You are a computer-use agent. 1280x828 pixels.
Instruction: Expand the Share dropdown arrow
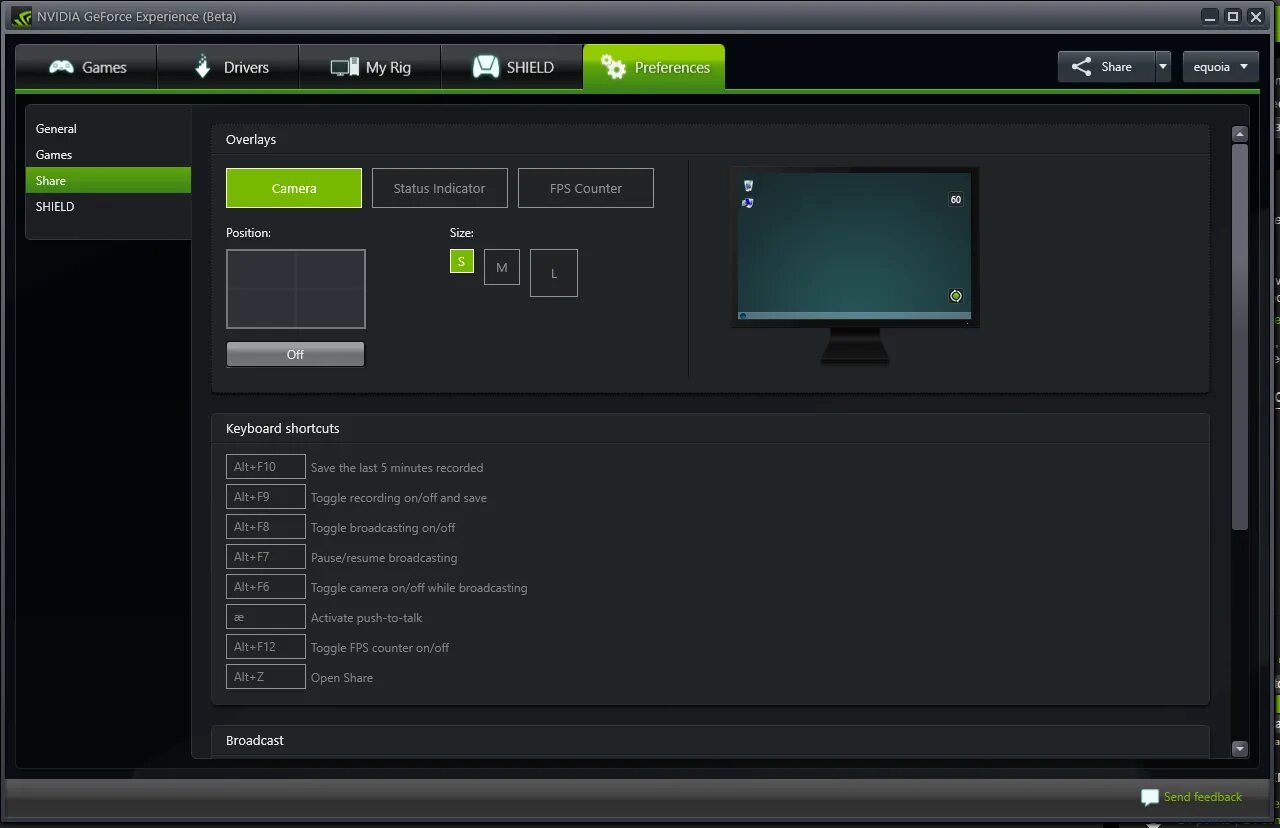tap(1162, 67)
